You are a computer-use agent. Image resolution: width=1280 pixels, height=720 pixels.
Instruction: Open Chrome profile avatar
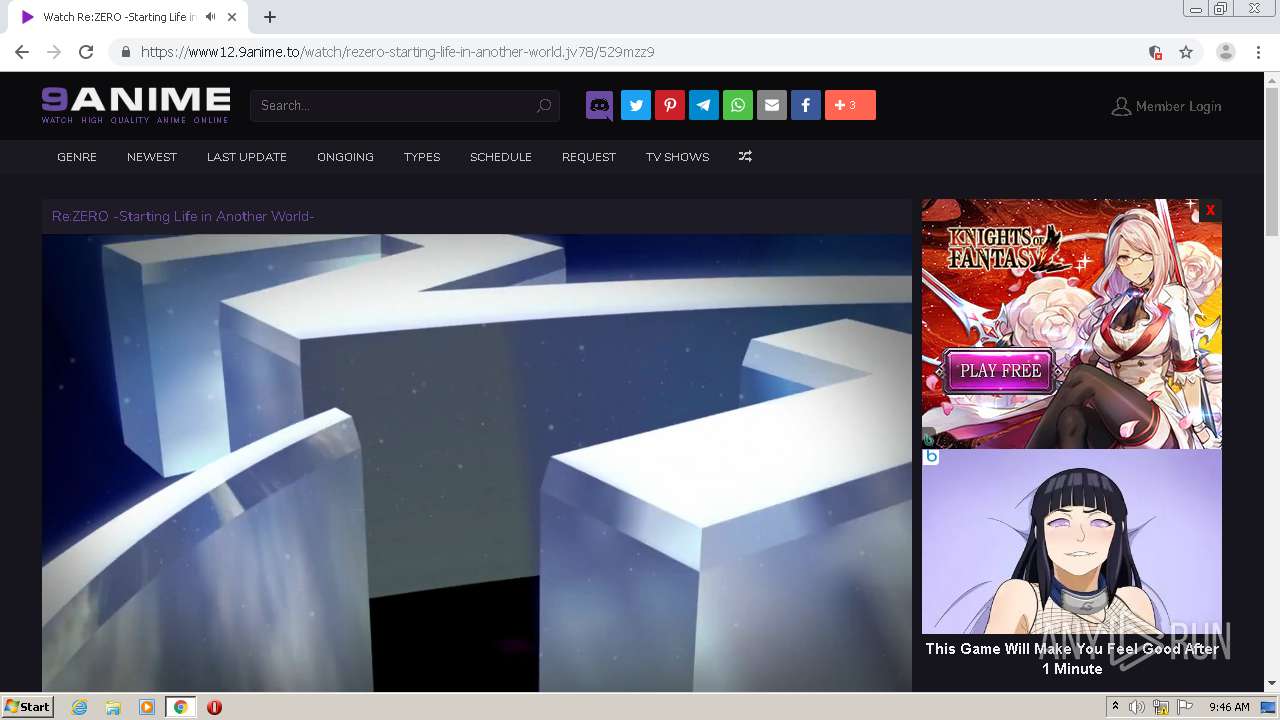pyautogui.click(x=1226, y=52)
